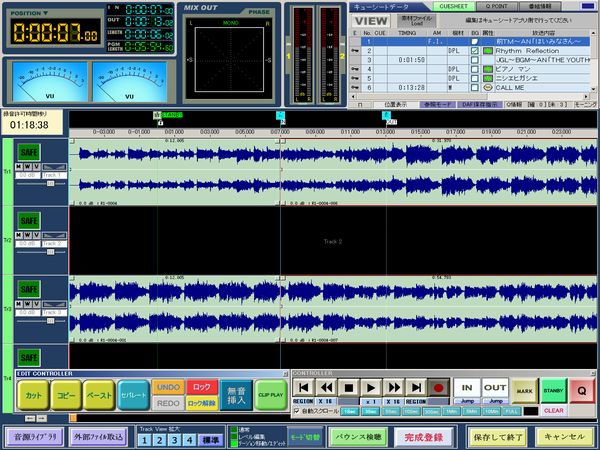The height and width of the screenshot is (450, 600).
Task: Toggle the BG checkbox for Rhythm Reflection
Action: [475, 50]
